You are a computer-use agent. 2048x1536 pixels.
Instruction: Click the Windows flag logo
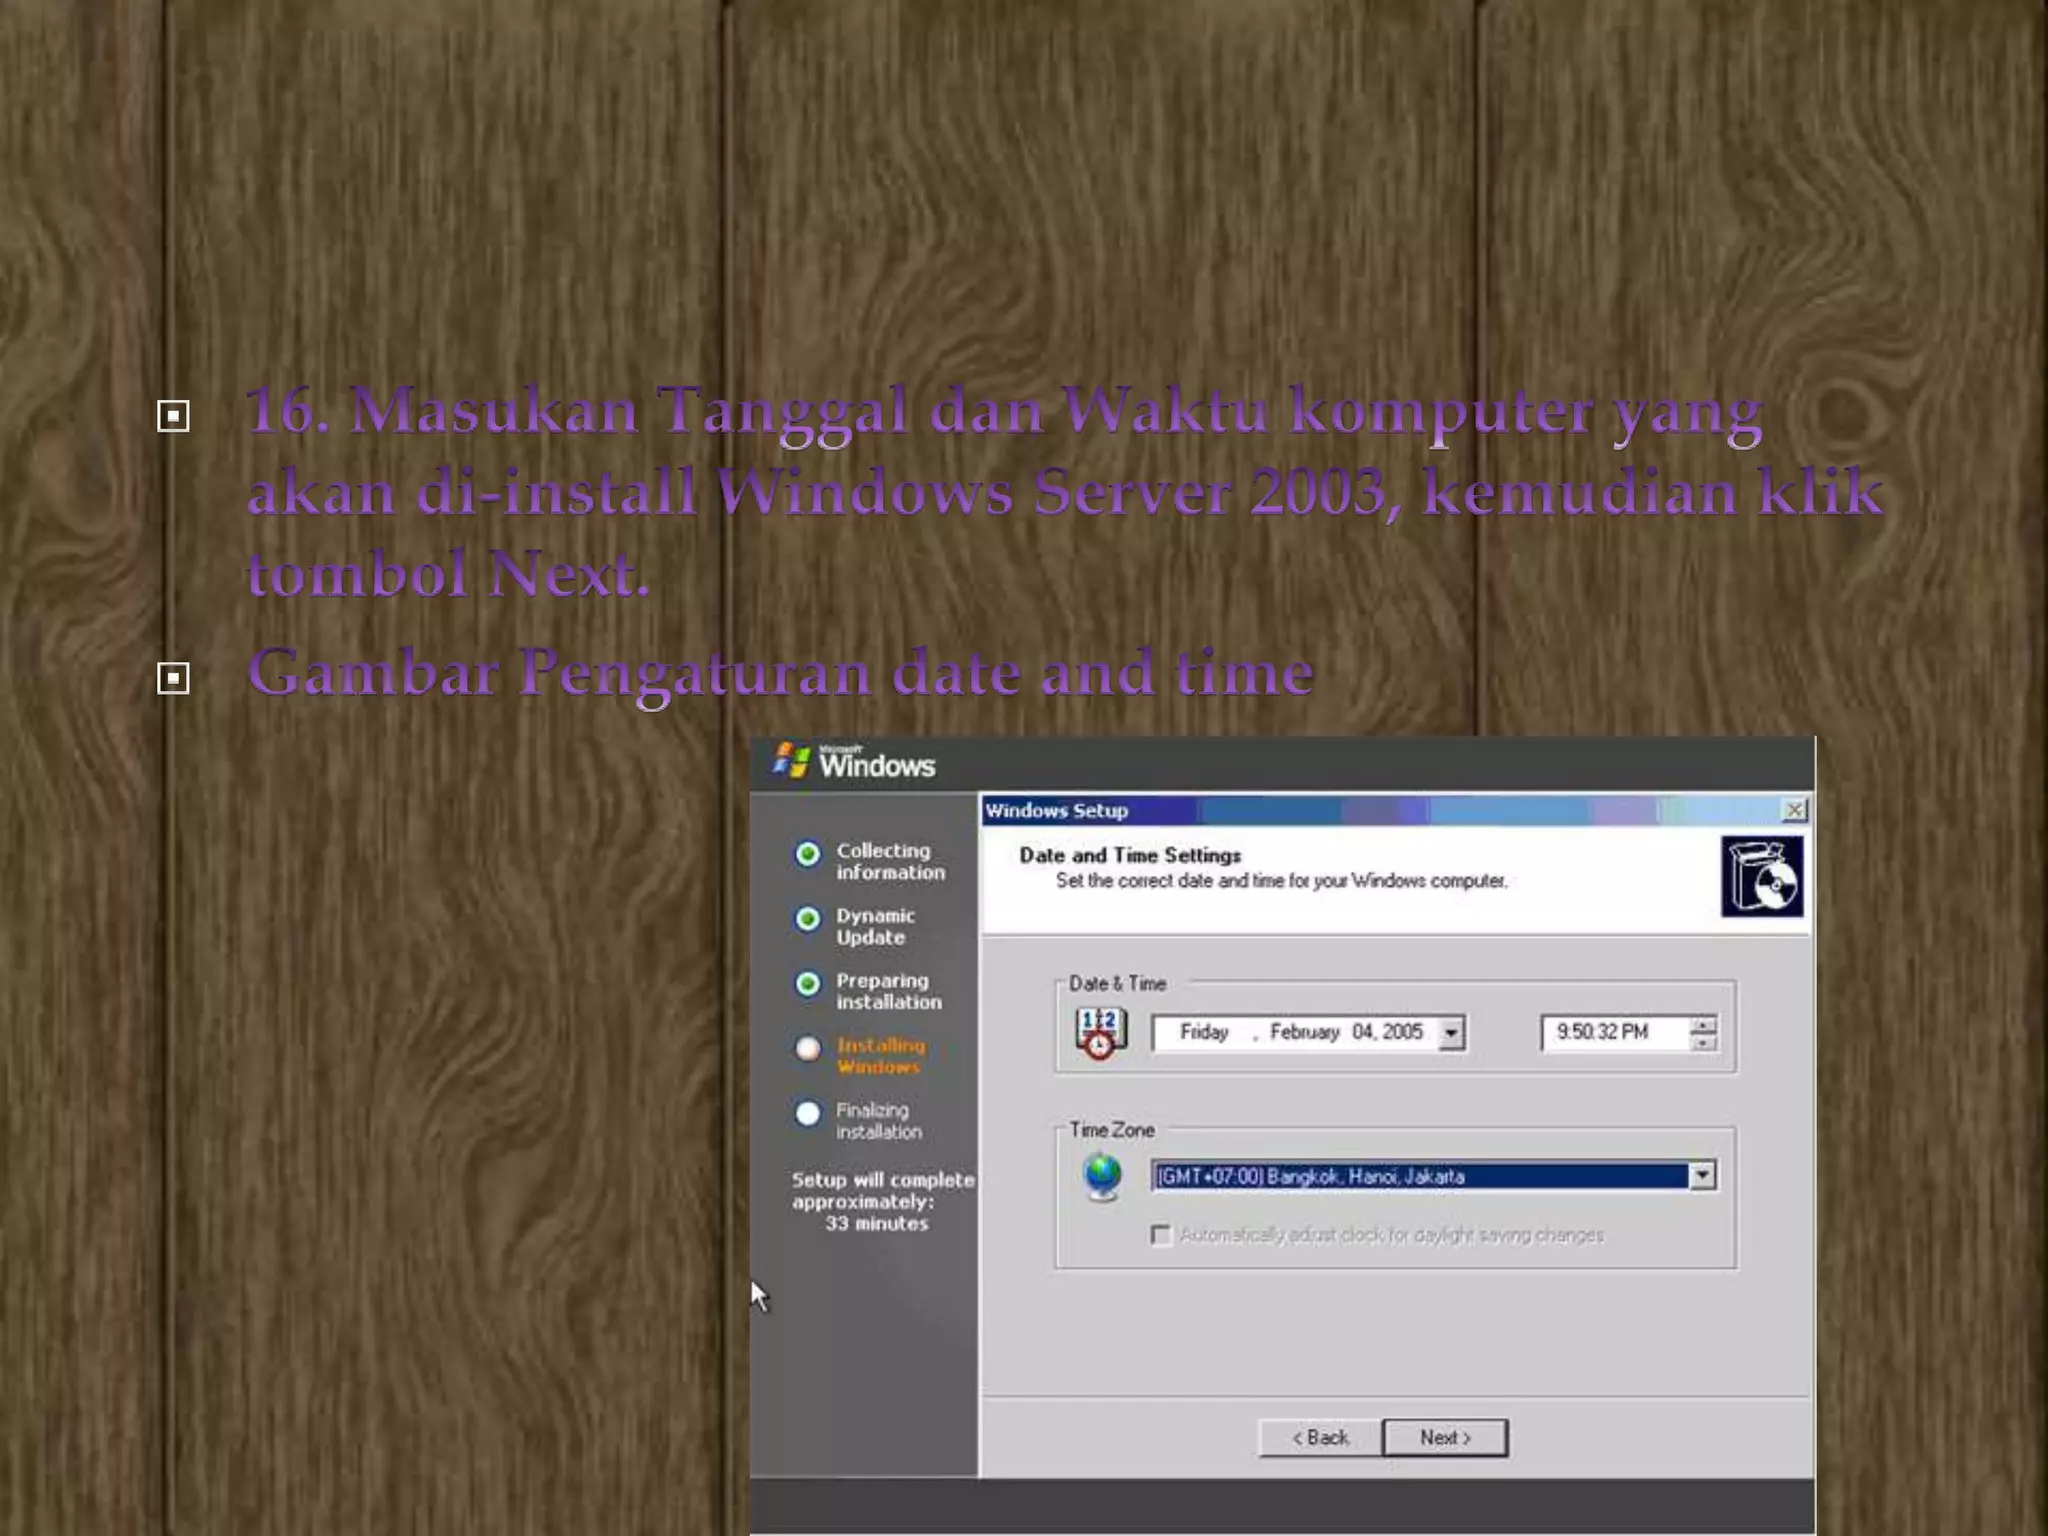791,762
